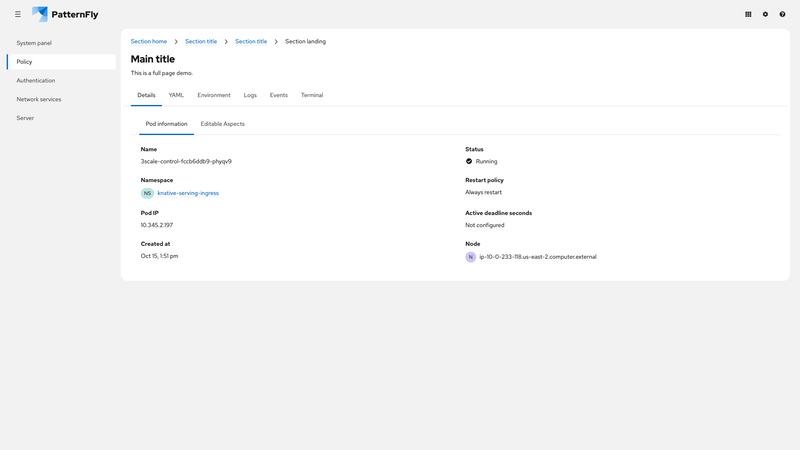Select Policy in sidebar
Viewport: 800px width, 450px height.
coord(61,62)
